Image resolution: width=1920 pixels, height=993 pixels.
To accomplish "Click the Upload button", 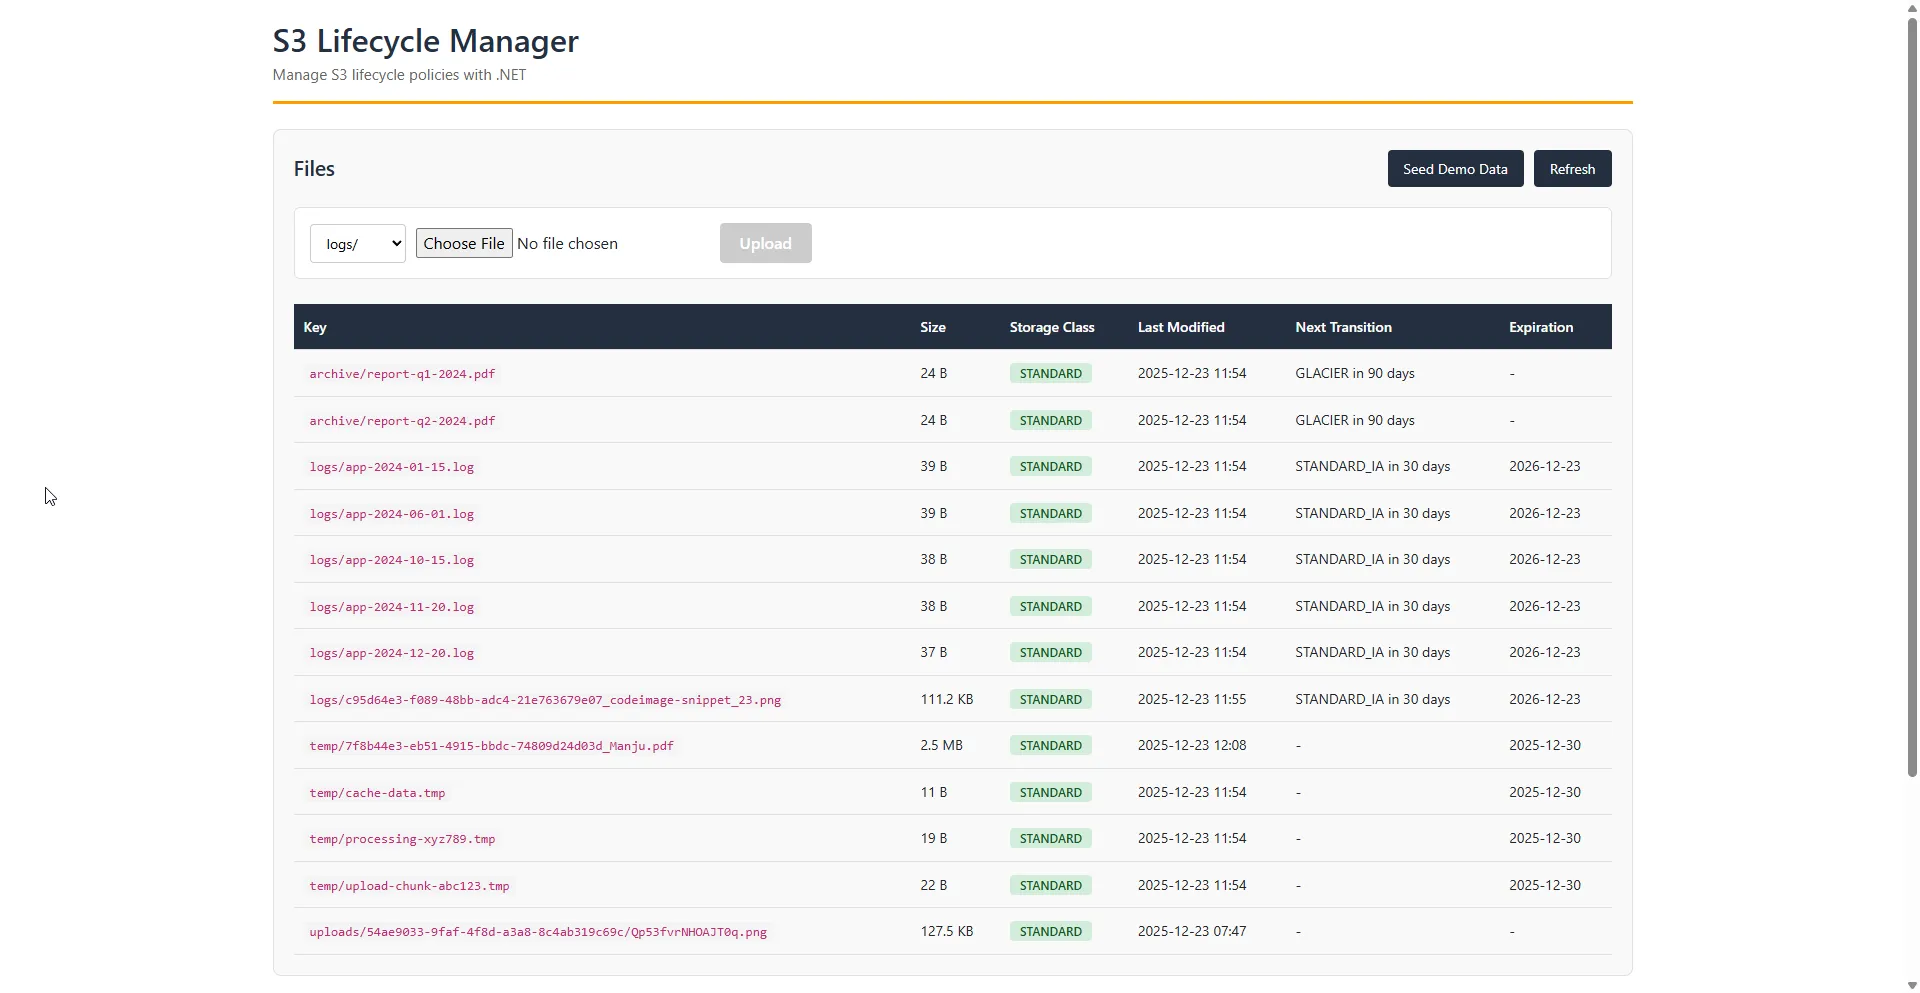I will pyautogui.click(x=765, y=243).
